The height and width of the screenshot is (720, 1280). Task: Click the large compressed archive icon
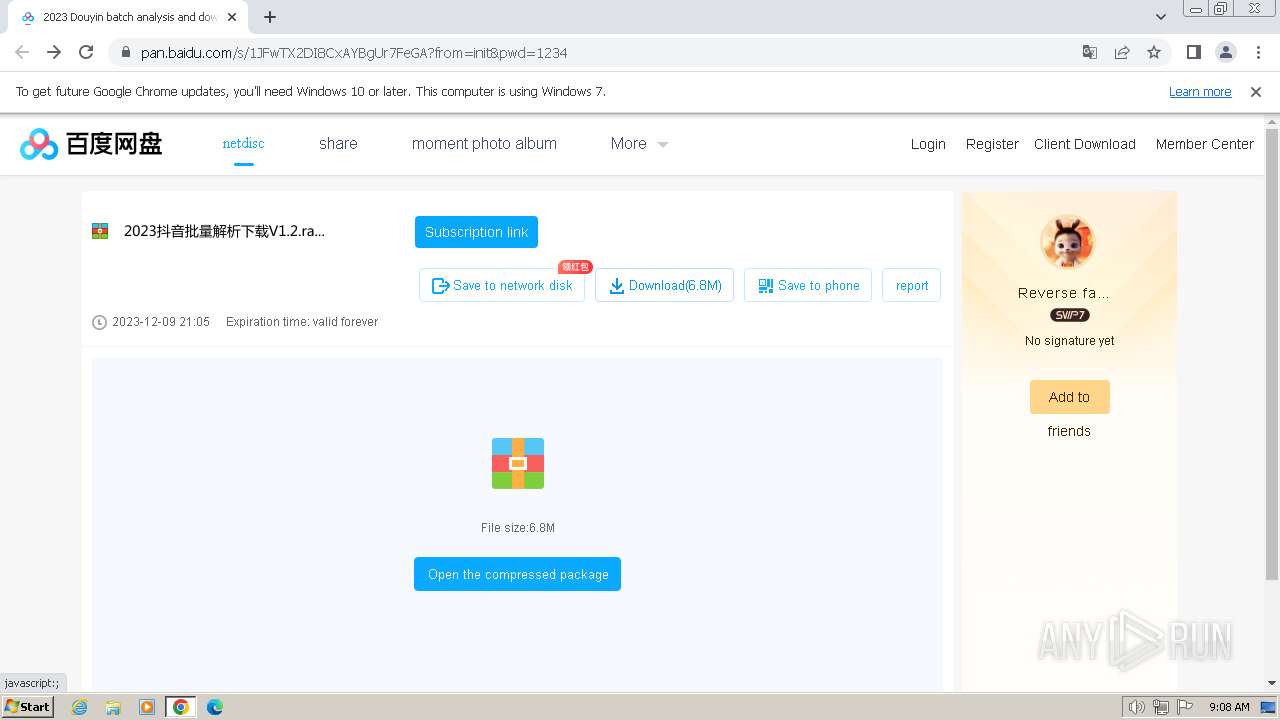pyautogui.click(x=518, y=463)
